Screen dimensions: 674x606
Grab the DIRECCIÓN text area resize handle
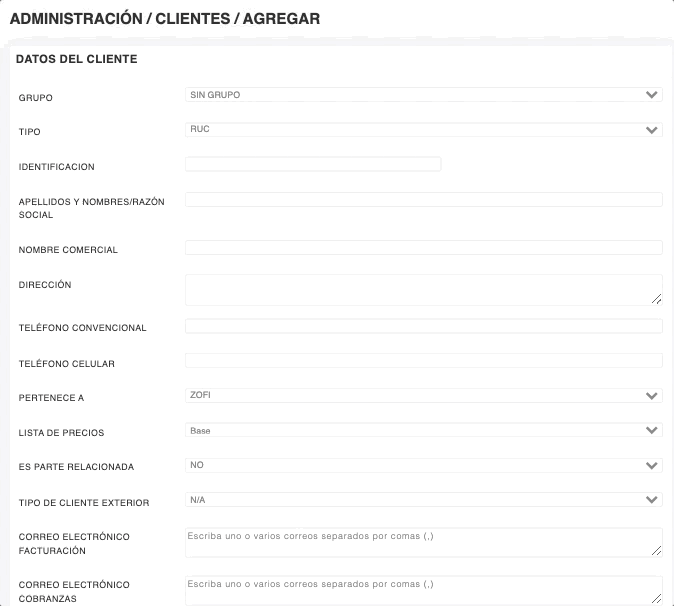[x=657, y=299]
